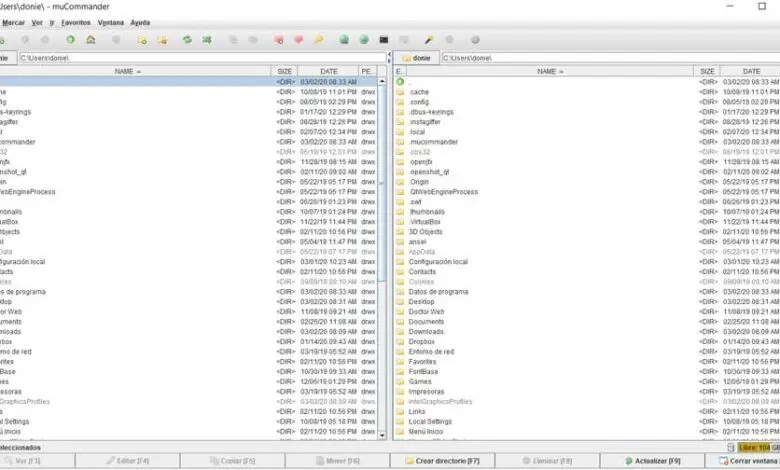This screenshot has width=780, height=470.
Task: Click the Editar [F4] button
Action: click(127, 461)
